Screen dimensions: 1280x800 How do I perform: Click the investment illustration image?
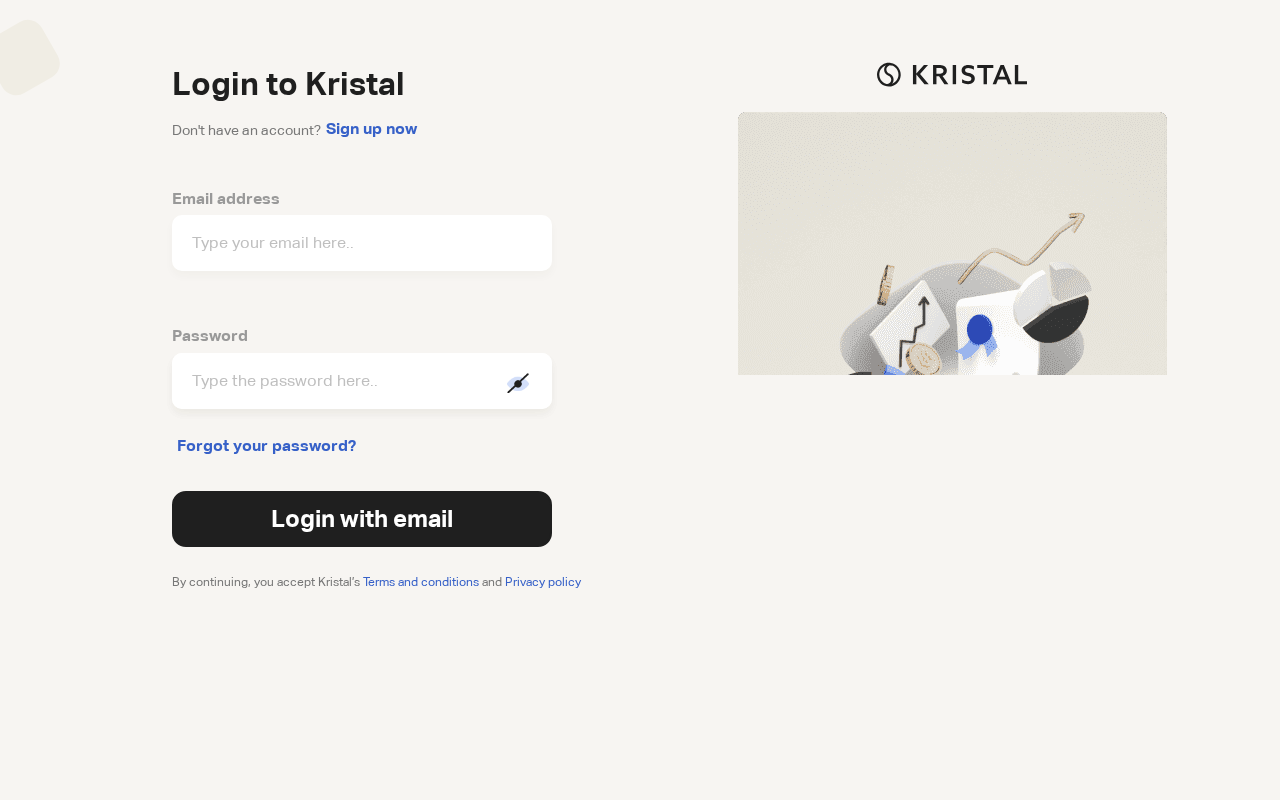[952, 243]
